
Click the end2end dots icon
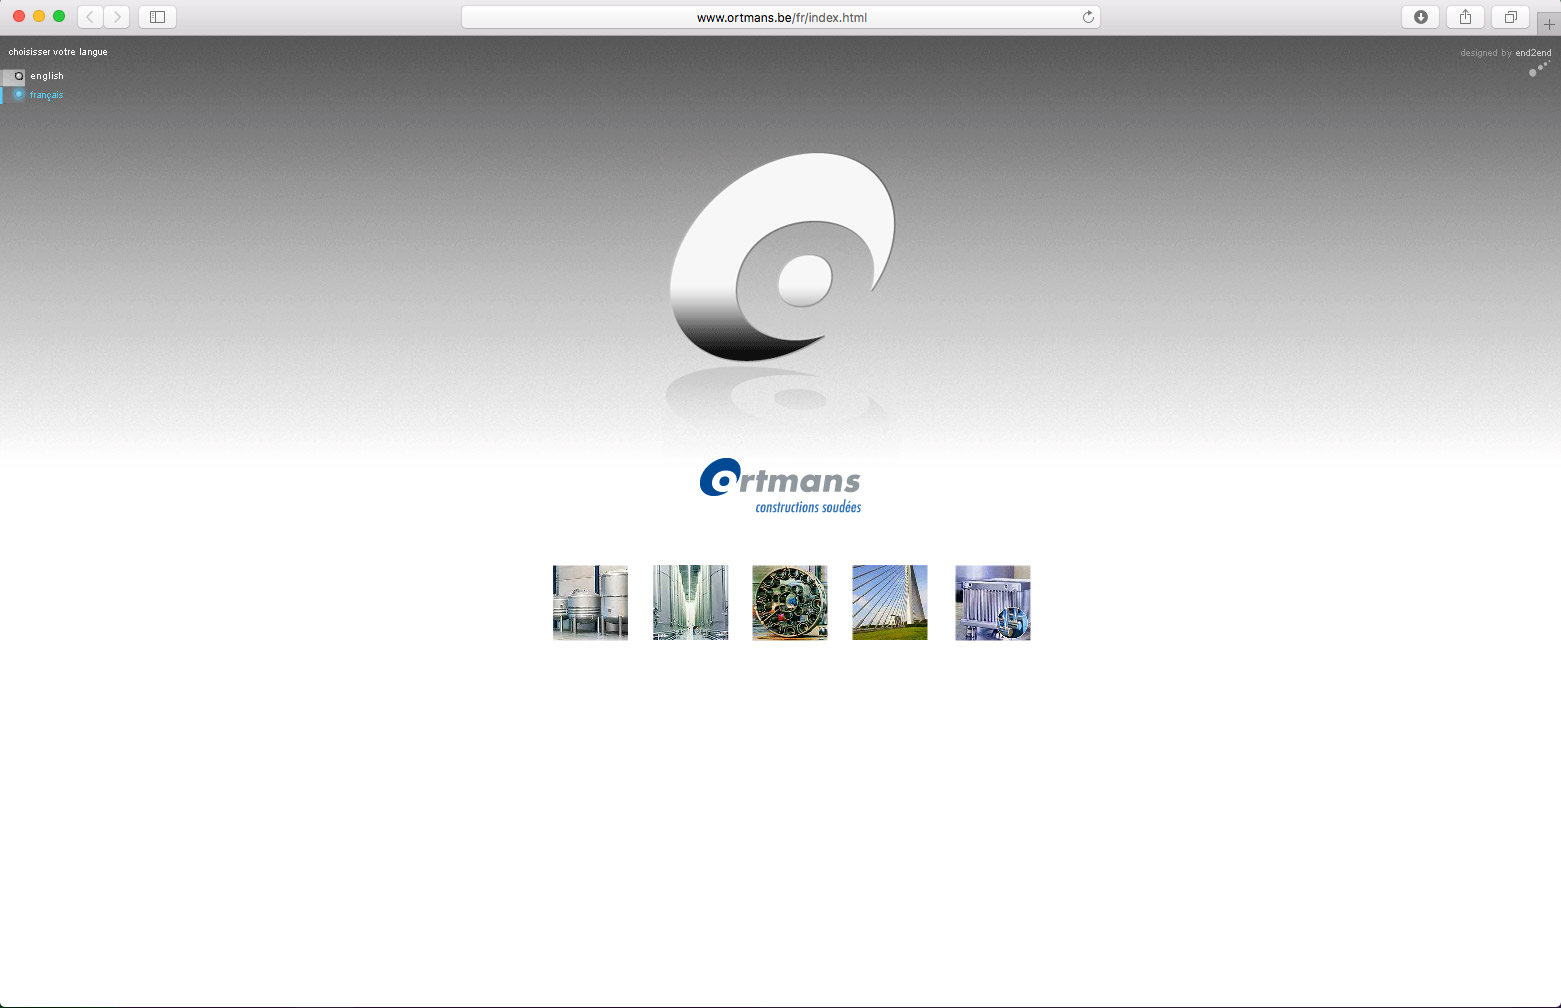tap(1539, 69)
